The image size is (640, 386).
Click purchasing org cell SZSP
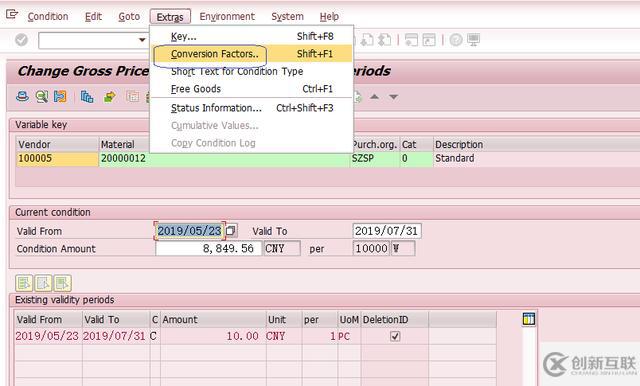pyautogui.click(x=375, y=158)
